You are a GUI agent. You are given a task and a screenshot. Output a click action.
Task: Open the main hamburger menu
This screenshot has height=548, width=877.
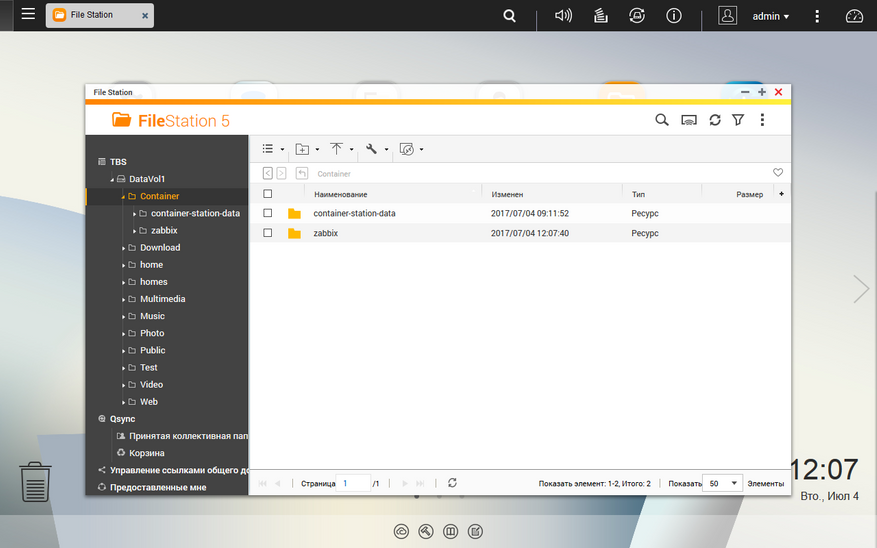click(28, 14)
